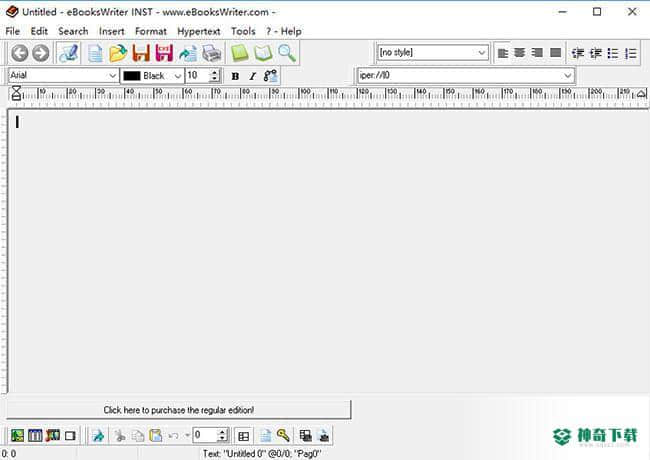Click the pink floppy Save As icon
This screenshot has width=650, height=460.
[164, 53]
